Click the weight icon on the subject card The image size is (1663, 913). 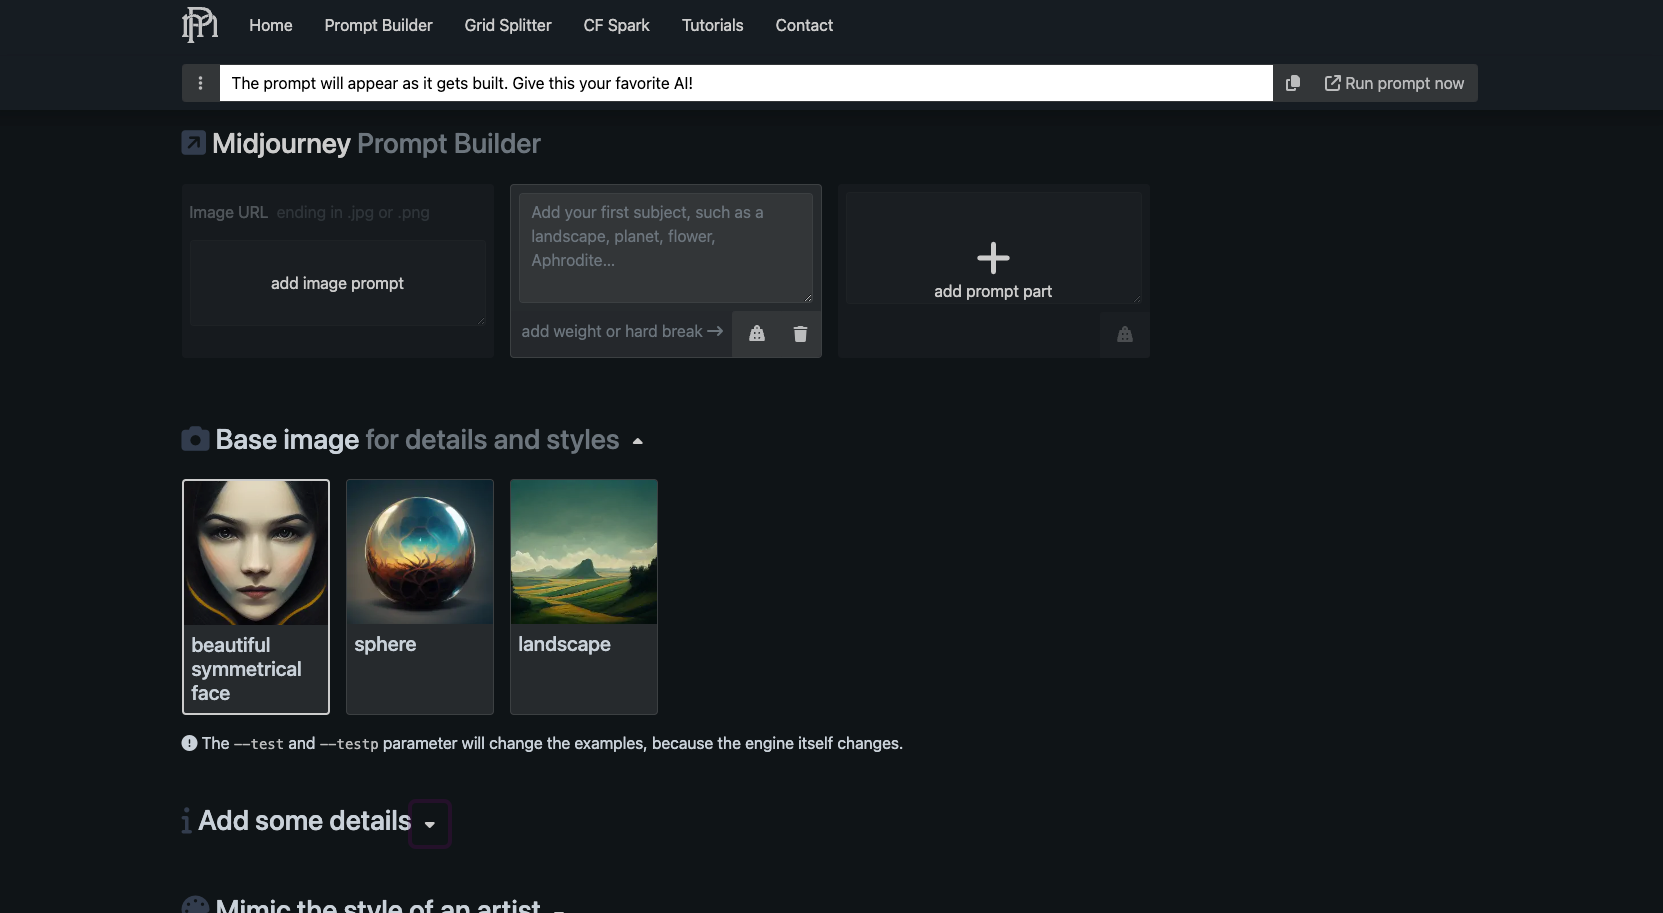(x=757, y=334)
